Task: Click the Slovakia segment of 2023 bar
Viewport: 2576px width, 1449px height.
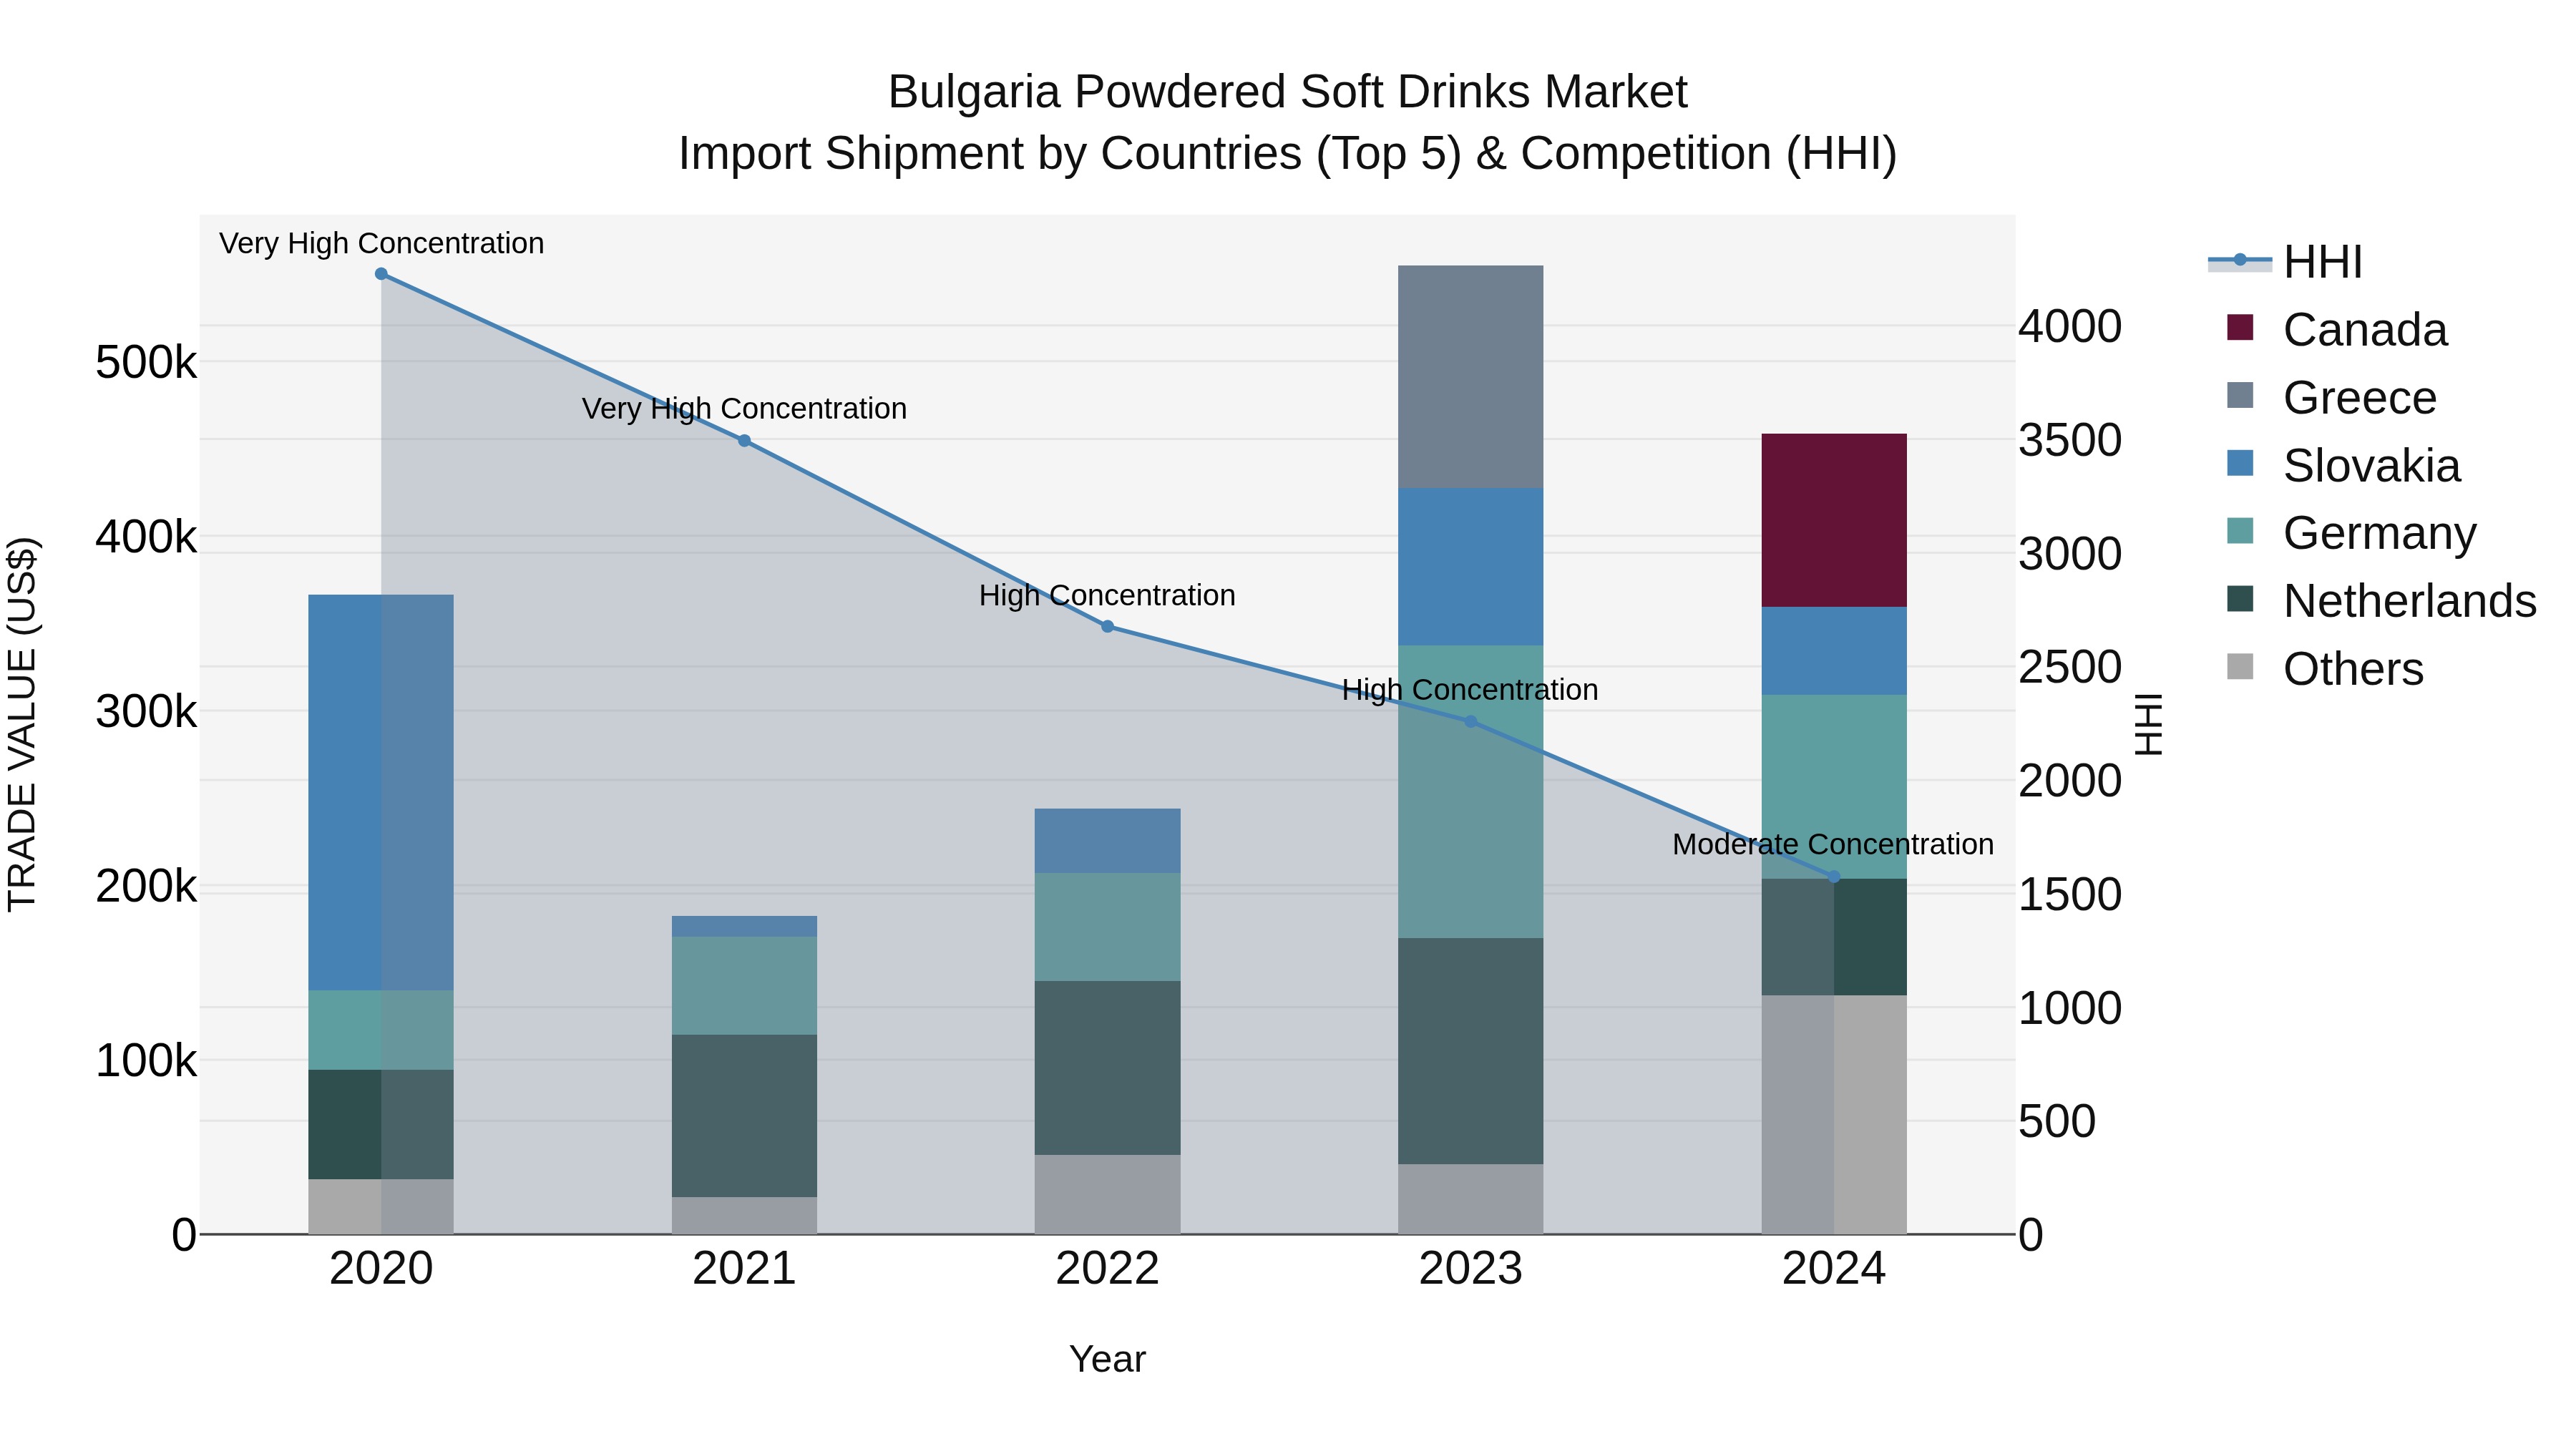Action: 1470,567
